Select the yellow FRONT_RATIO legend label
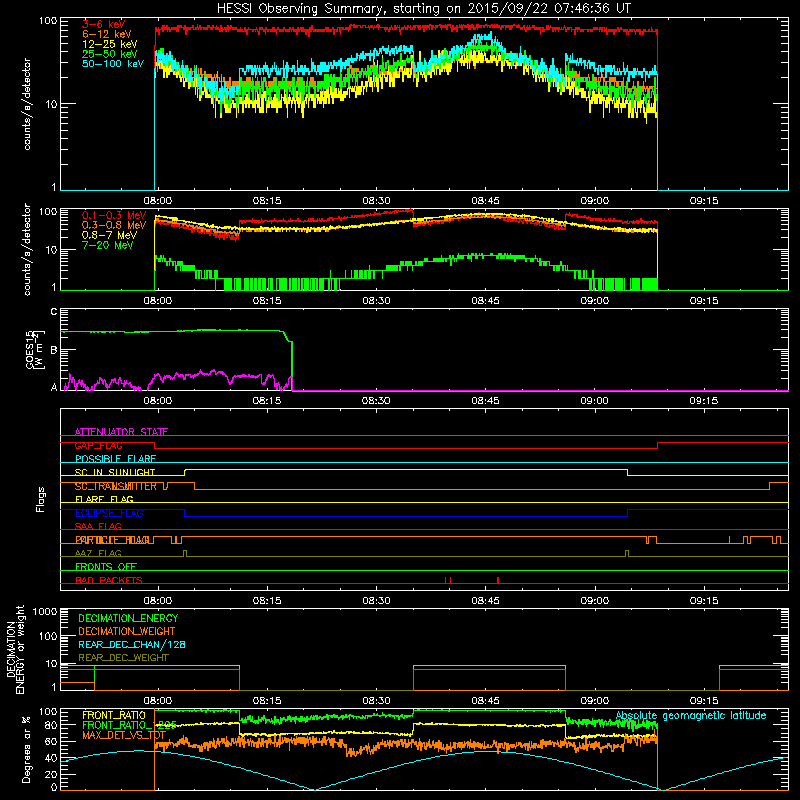Screen dimensions: 800x800 pyautogui.click(x=114, y=715)
